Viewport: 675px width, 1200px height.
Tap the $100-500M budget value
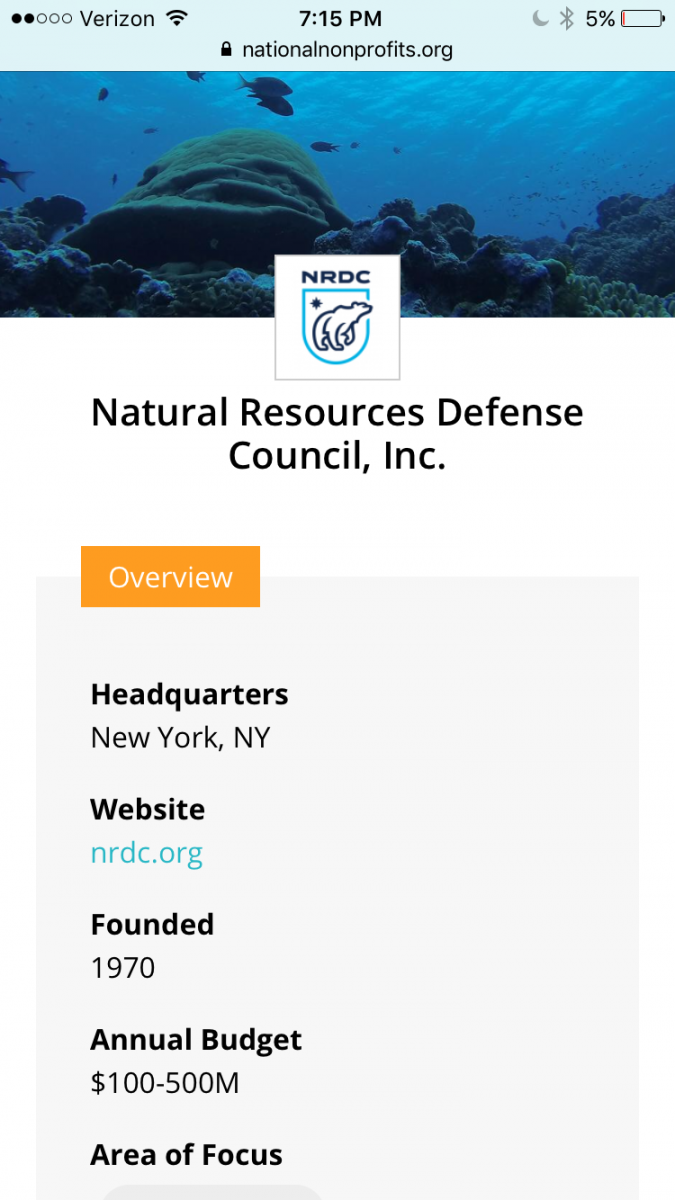[165, 1083]
